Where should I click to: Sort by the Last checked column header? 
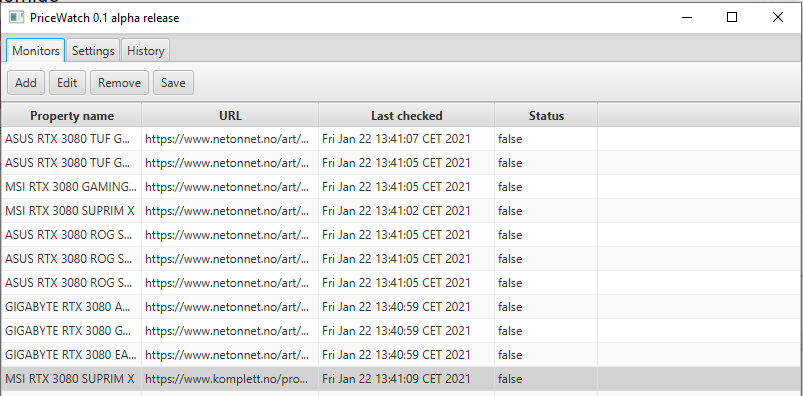pyautogui.click(x=407, y=116)
